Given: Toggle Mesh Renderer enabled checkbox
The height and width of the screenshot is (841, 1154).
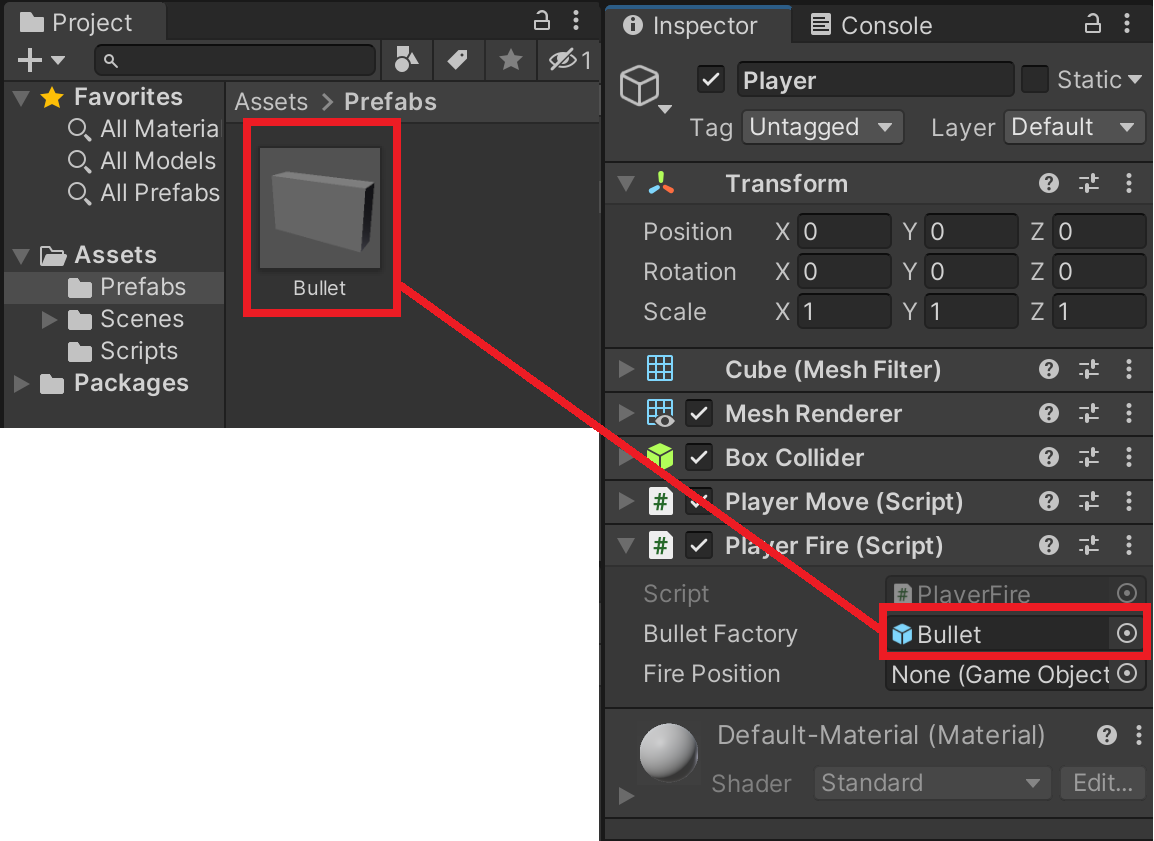Looking at the screenshot, I should (699, 414).
